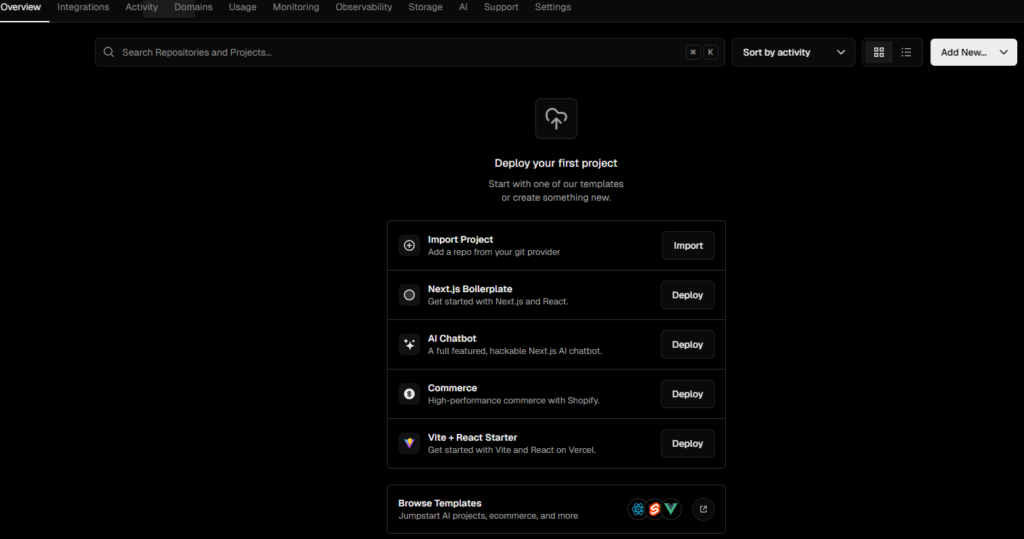Open Browse Templates external link icon

[703, 510]
